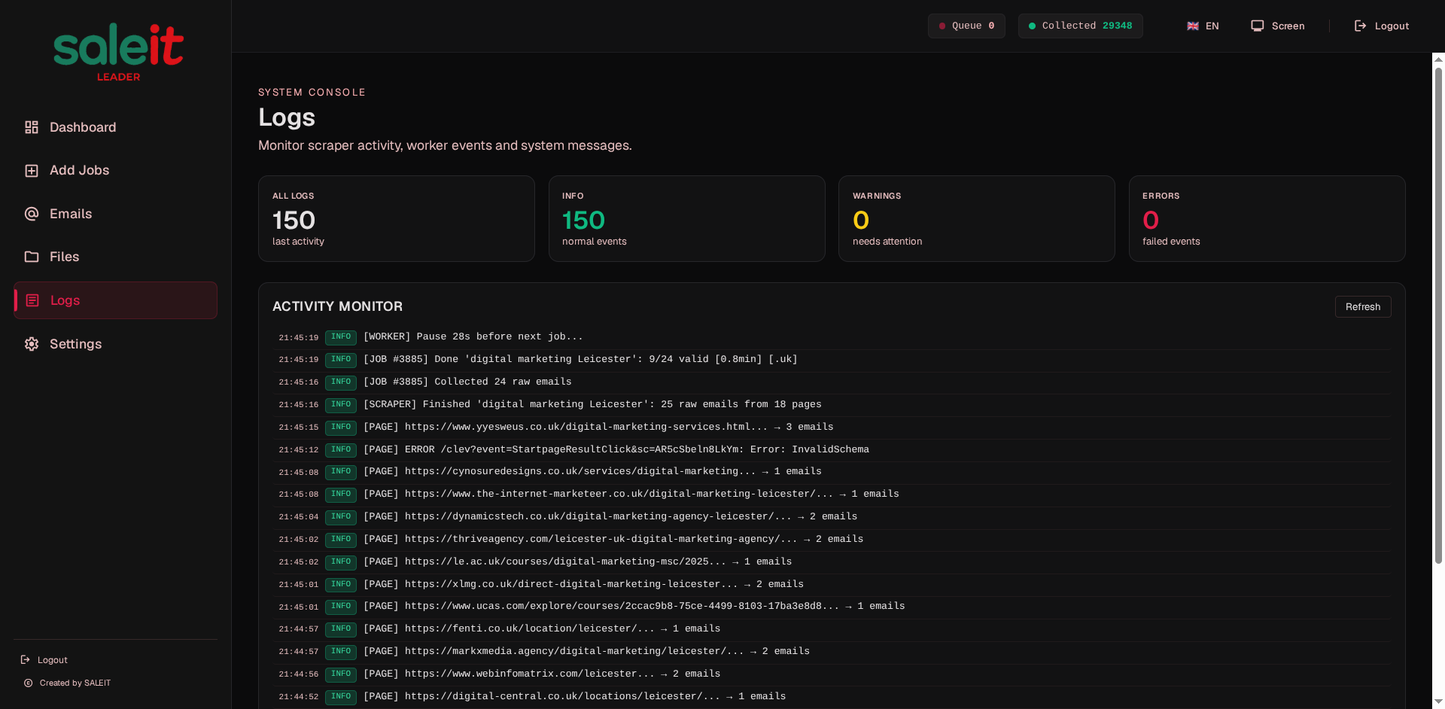Click the 21:44:52 timestamp

click(x=298, y=697)
